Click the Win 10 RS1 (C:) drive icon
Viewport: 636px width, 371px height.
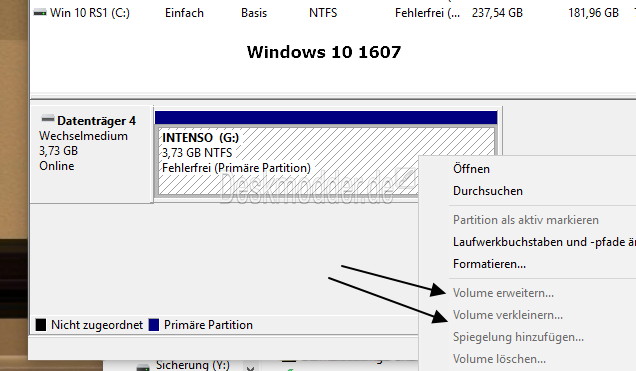click(x=40, y=13)
